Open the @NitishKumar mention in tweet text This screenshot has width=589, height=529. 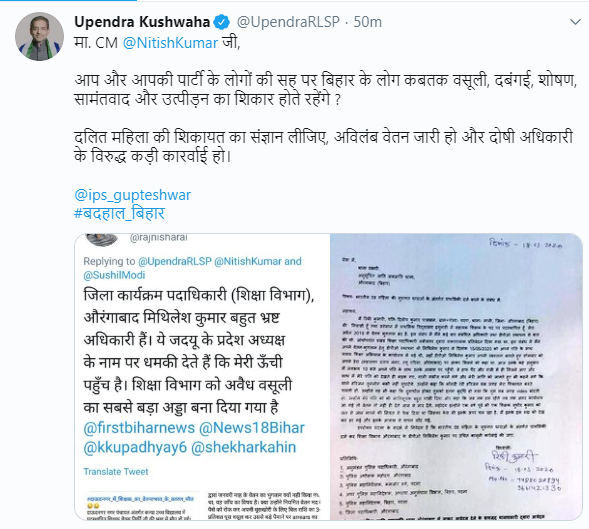point(170,43)
